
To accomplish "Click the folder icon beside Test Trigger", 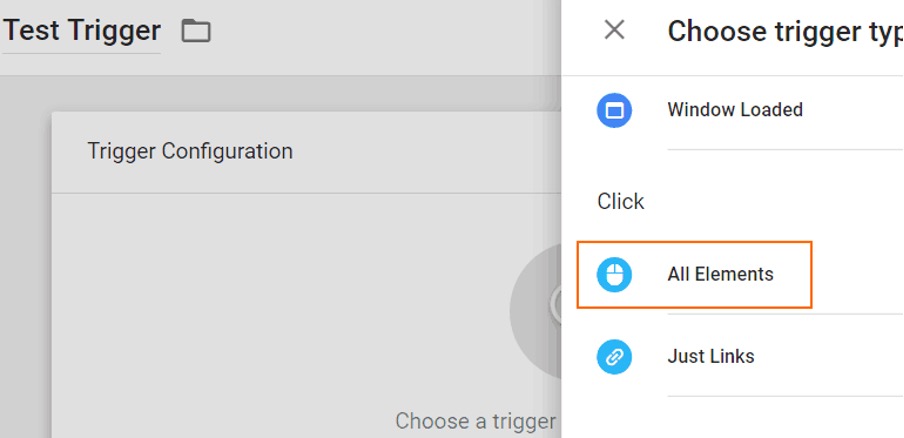I will click(x=196, y=31).
